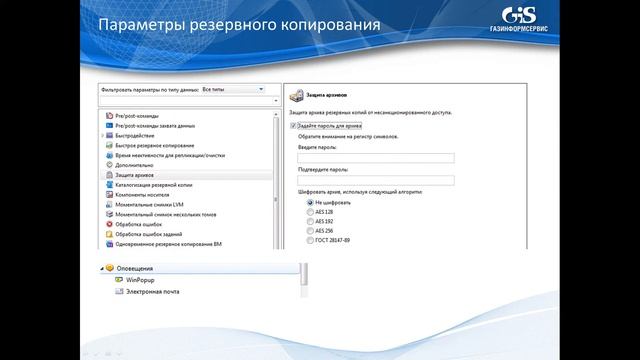Select Моментальный снимок нескольких томов text
Image resolution: width=640 pixels, height=360 pixels.
166,214
